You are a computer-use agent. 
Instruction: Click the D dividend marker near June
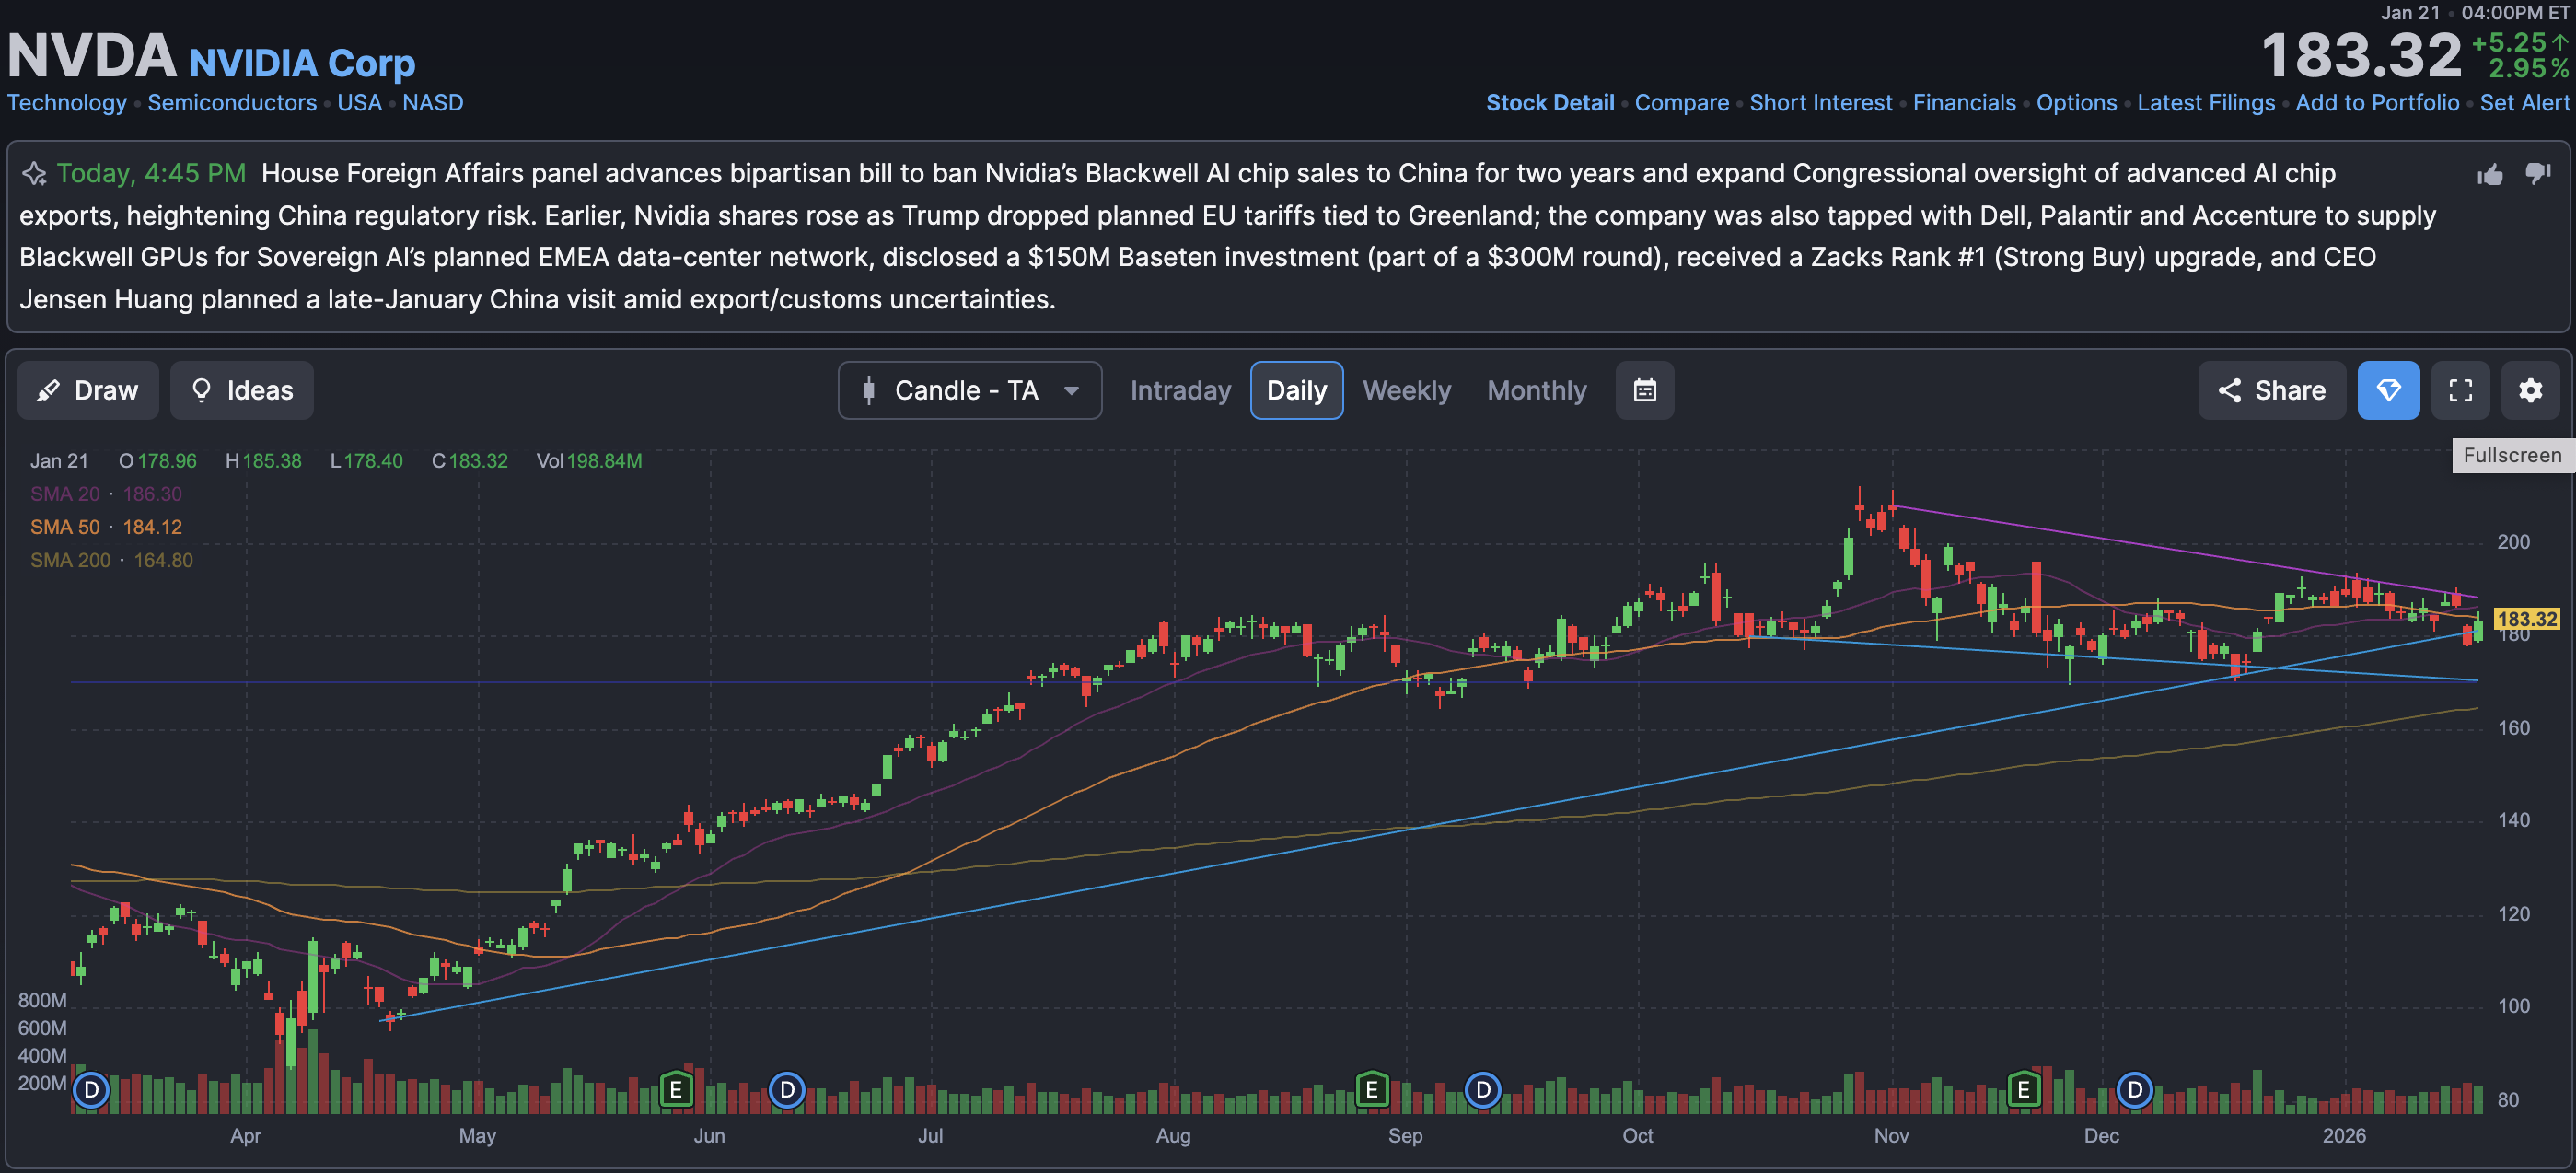tap(787, 1089)
